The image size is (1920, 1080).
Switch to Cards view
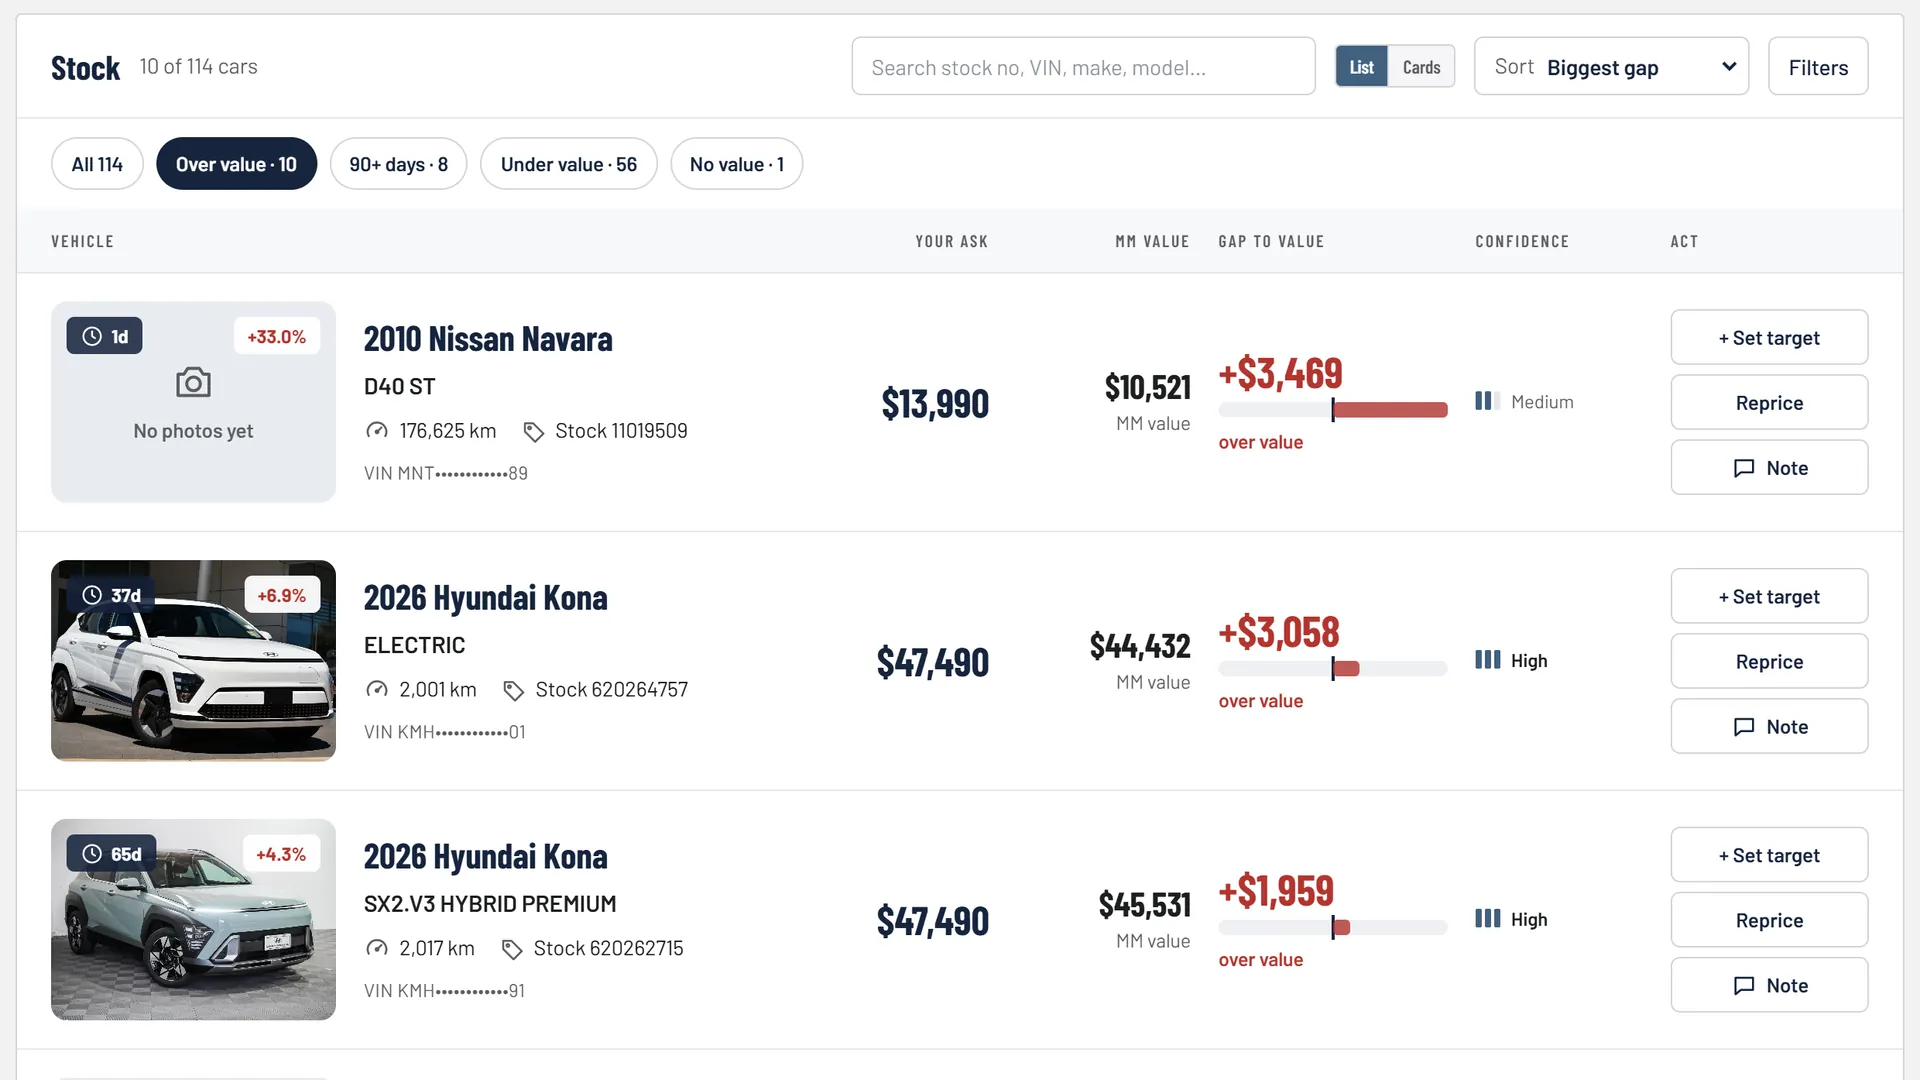pyautogui.click(x=1421, y=67)
